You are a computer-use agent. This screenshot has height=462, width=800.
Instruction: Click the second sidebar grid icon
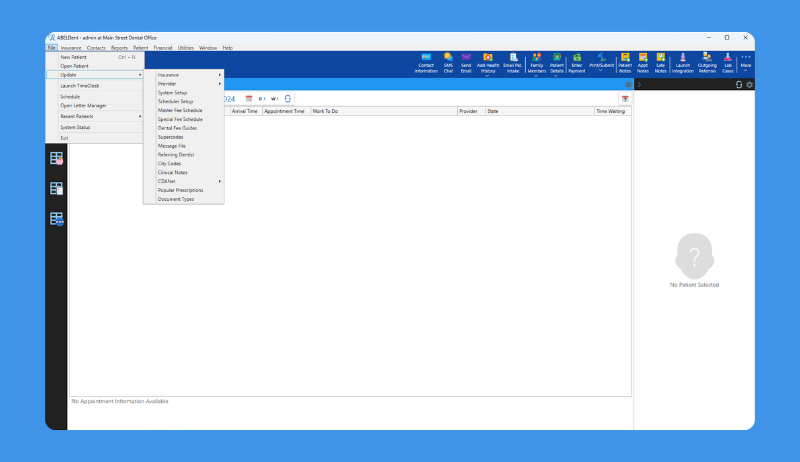click(x=57, y=188)
